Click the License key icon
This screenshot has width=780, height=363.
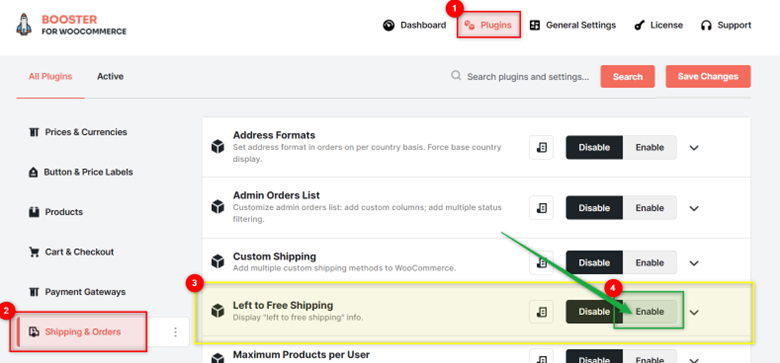coord(639,25)
